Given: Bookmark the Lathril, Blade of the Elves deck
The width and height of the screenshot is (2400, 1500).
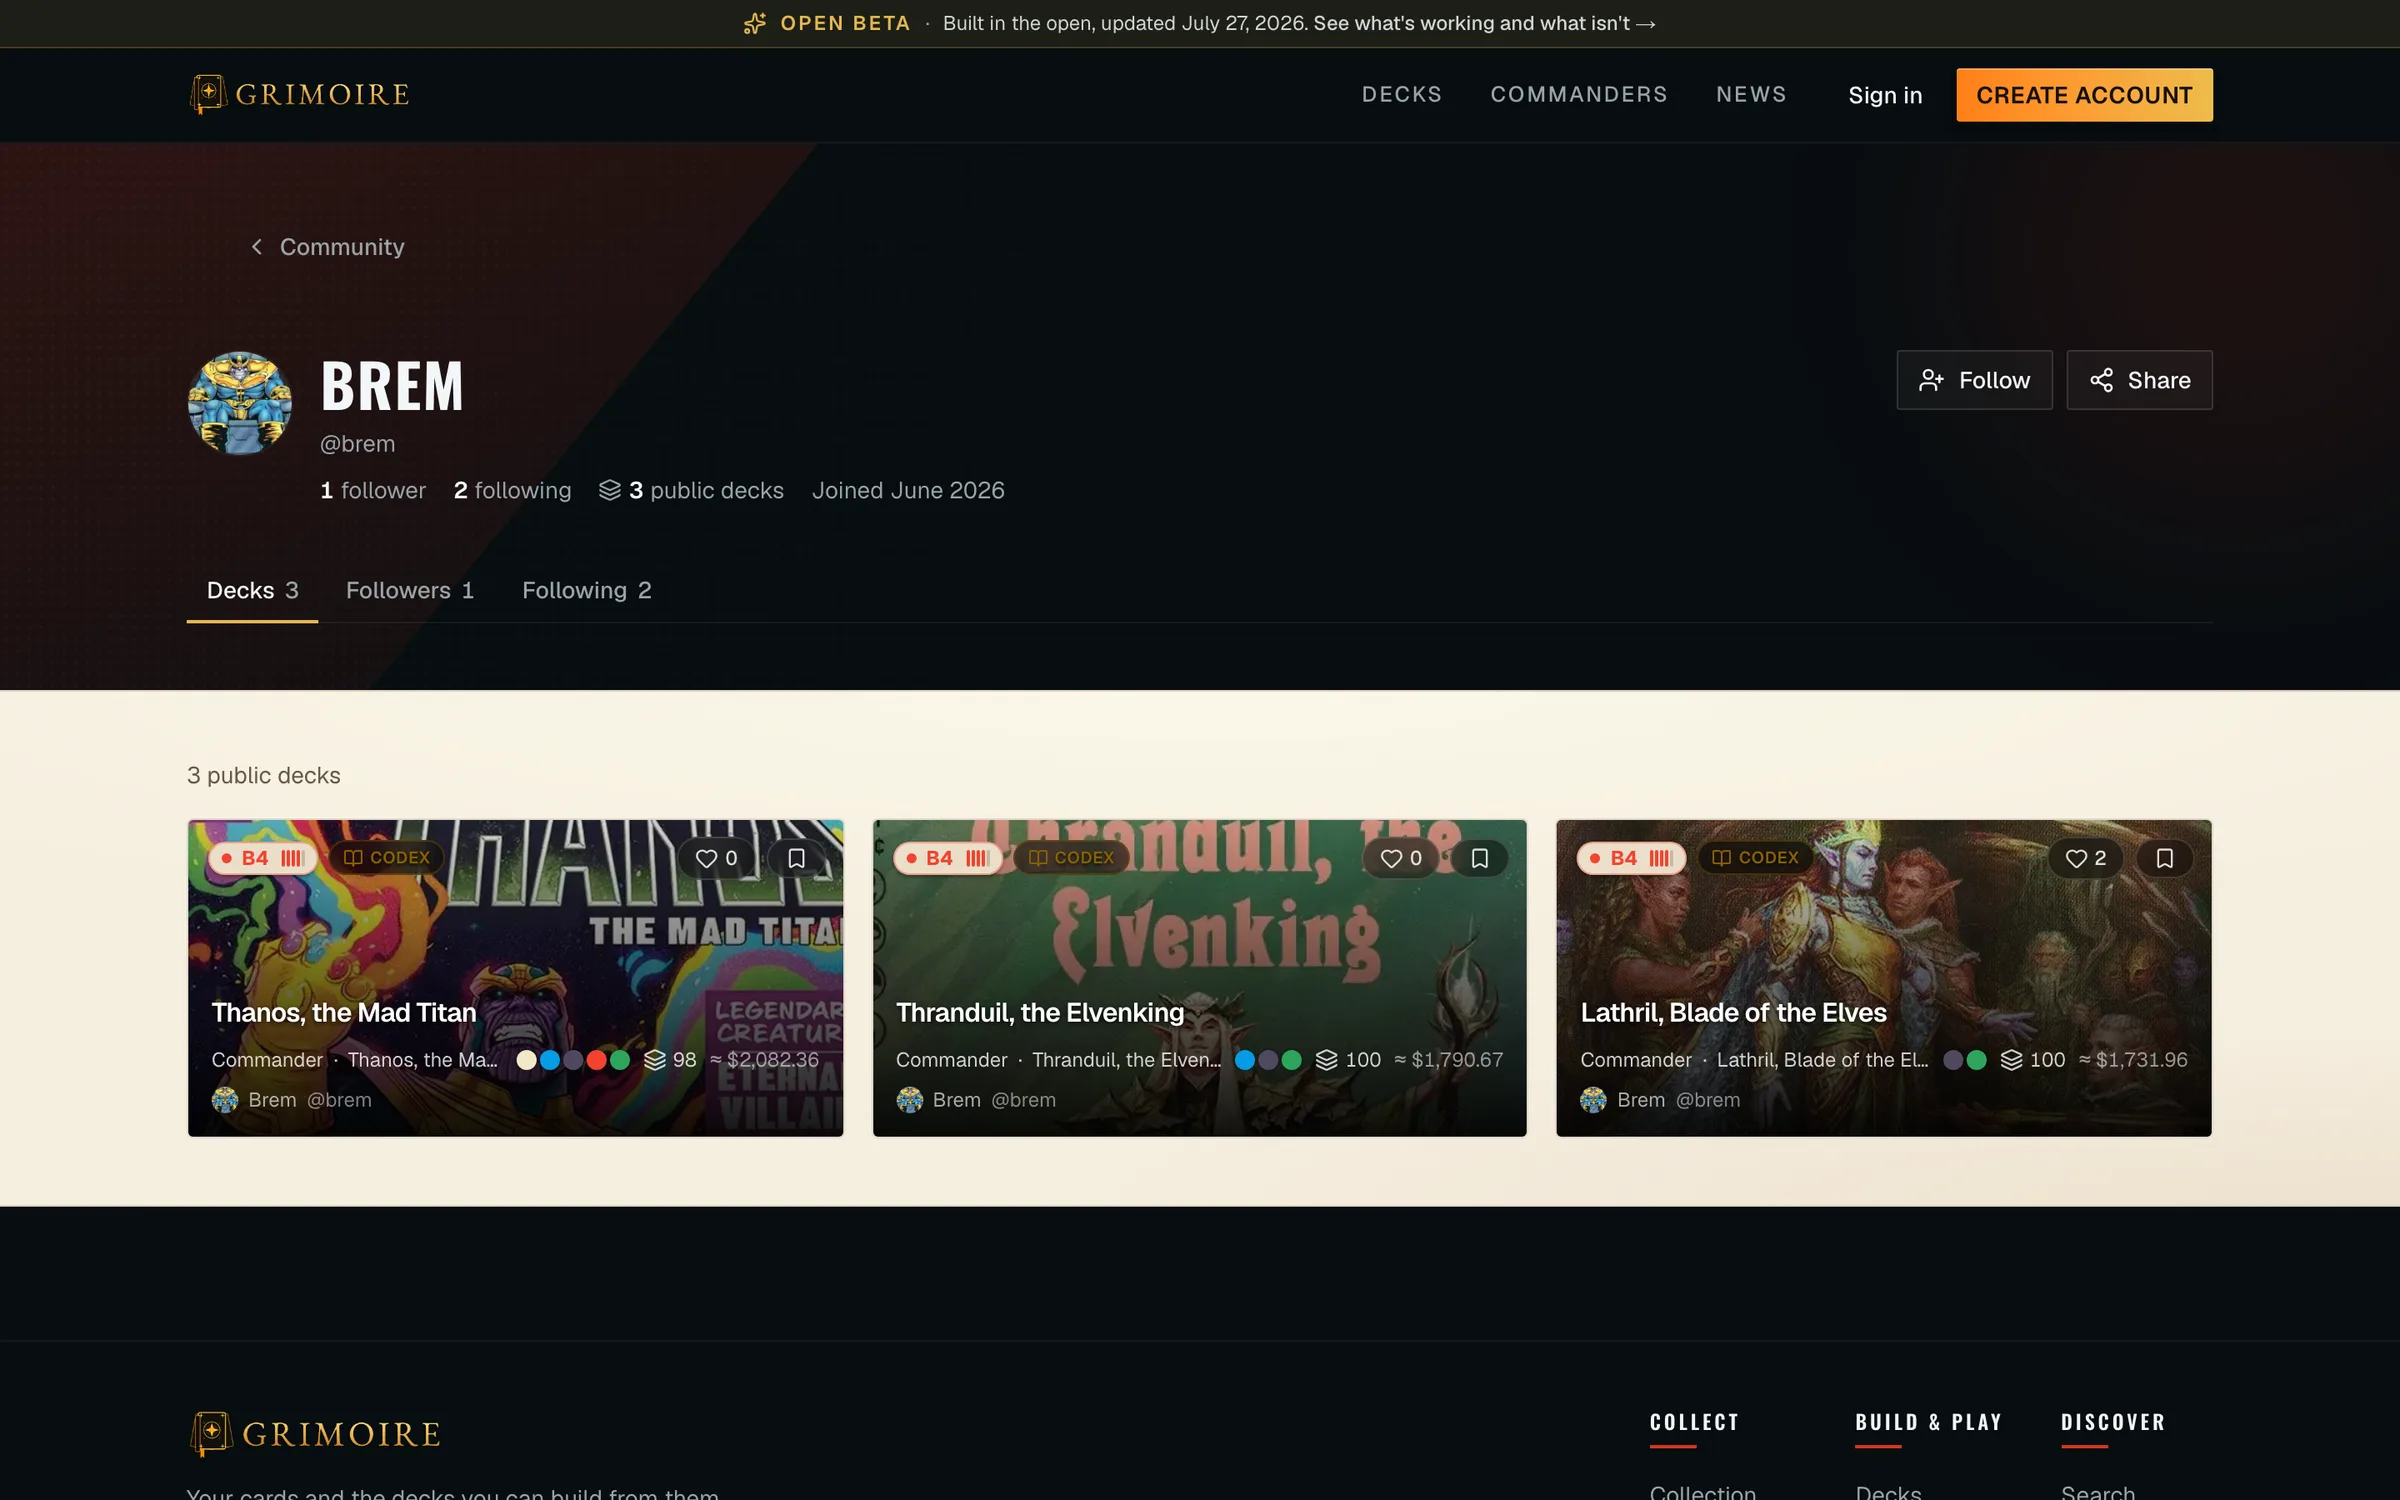Looking at the screenshot, I should [2165, 858].
